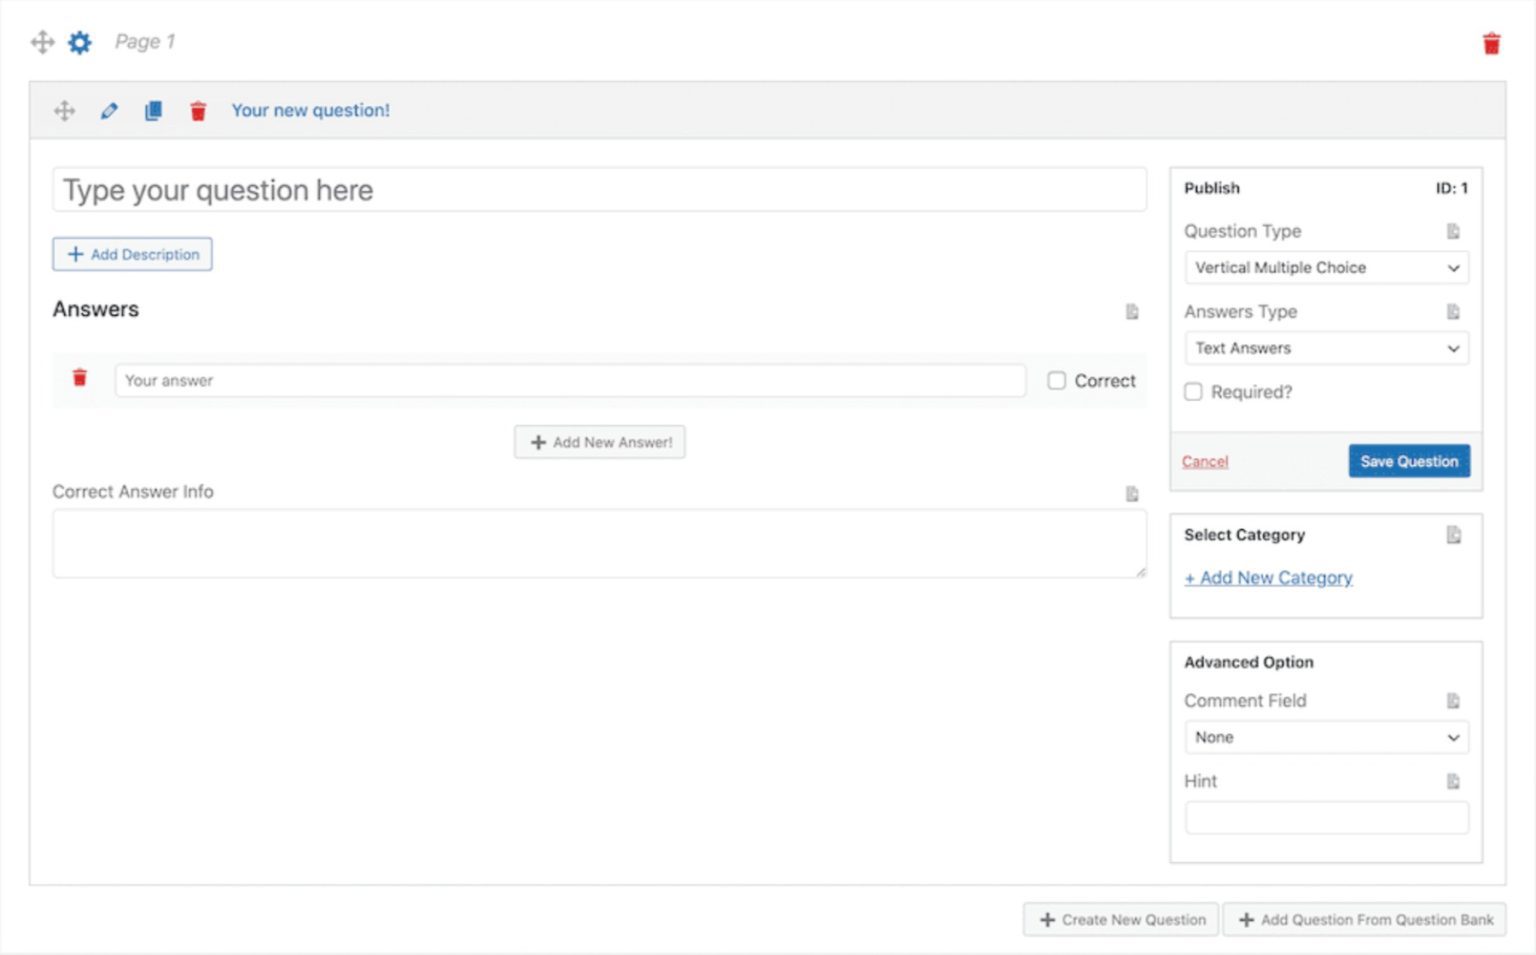Select Add New Category
This screenshot has width=1536, height=955.
[x=1267, y=577]
